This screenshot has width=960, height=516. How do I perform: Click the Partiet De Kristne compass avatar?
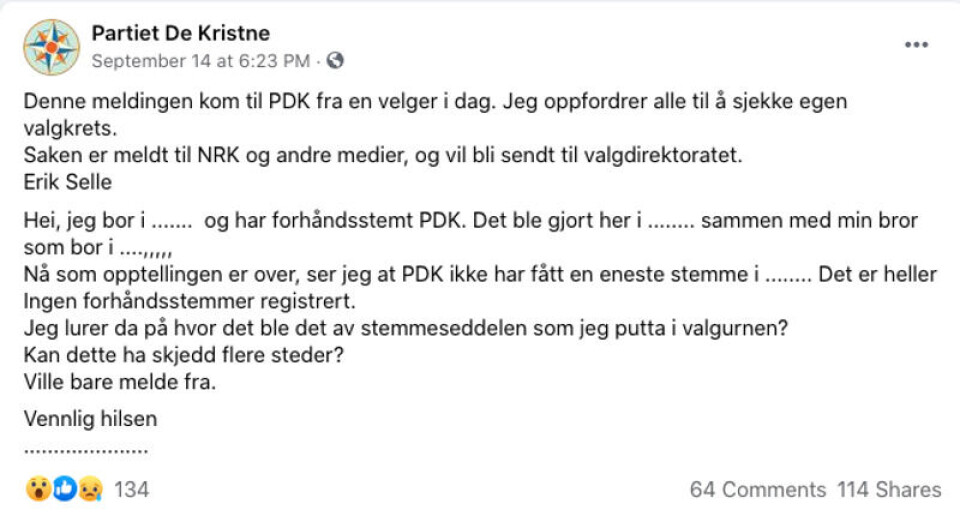(52, 46)
